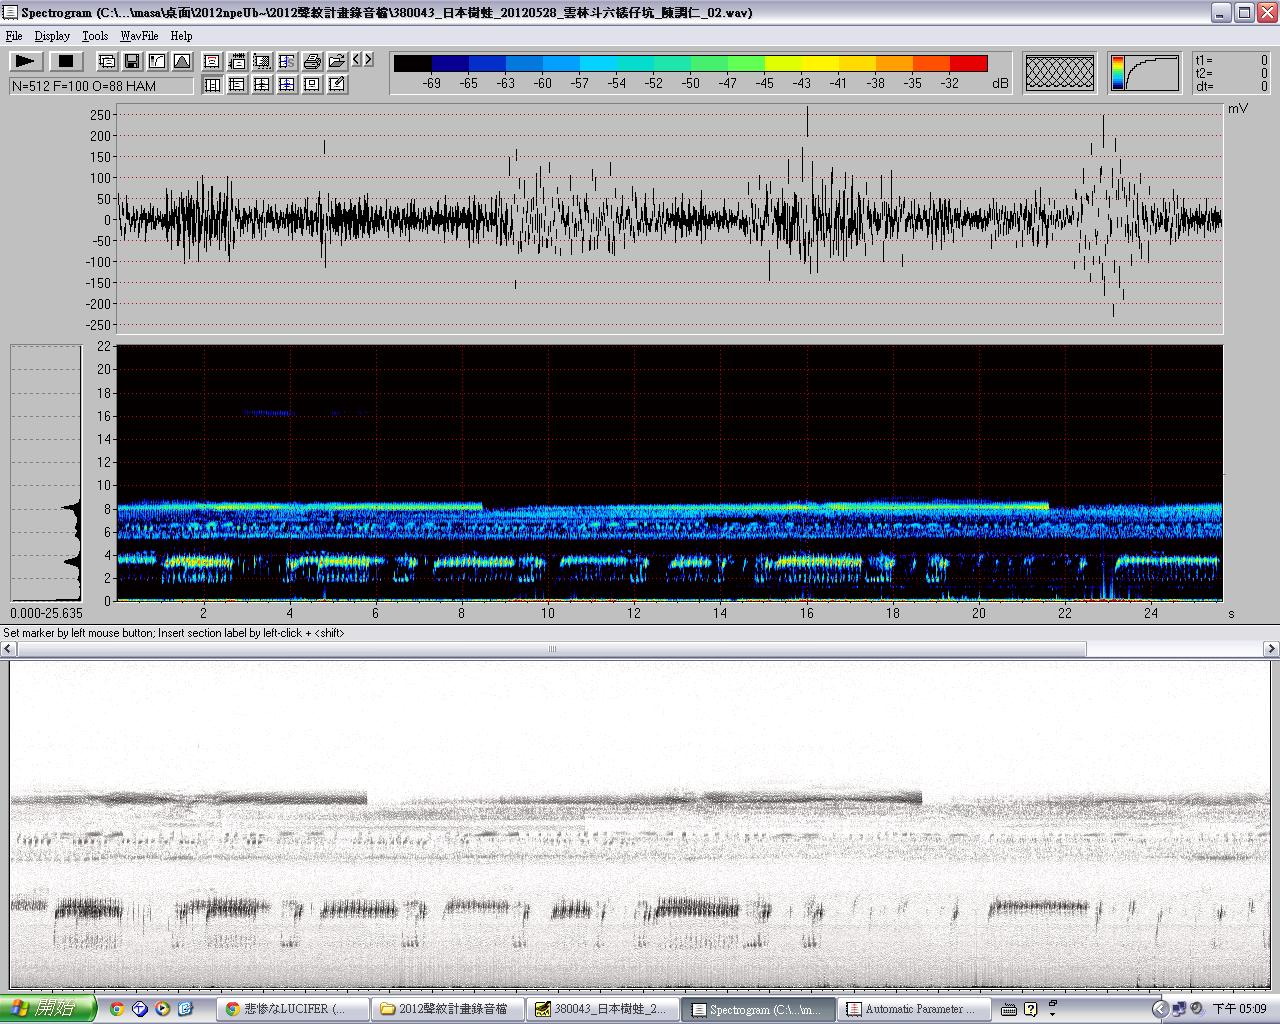Click the crosshatched filter pattern box
Image resolution: width=1280 pixels, height=1024 pixels.
click(1060, 72)
